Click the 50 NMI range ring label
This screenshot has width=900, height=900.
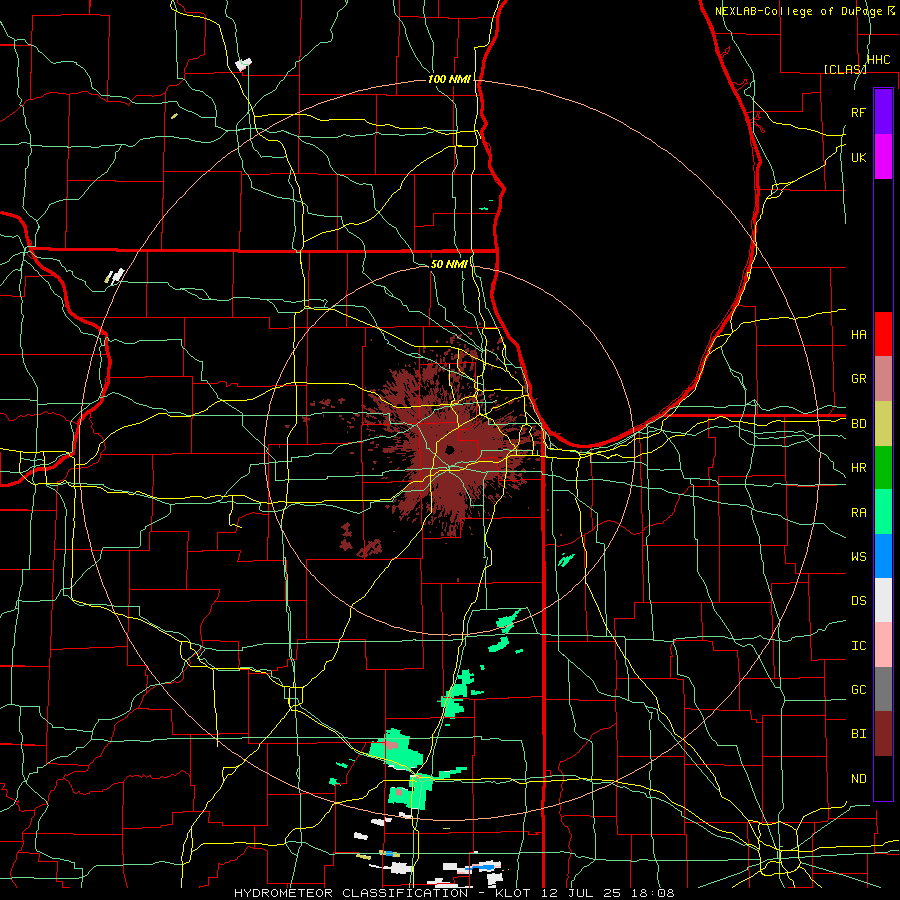pyautogui.click(x=449, y=264)
